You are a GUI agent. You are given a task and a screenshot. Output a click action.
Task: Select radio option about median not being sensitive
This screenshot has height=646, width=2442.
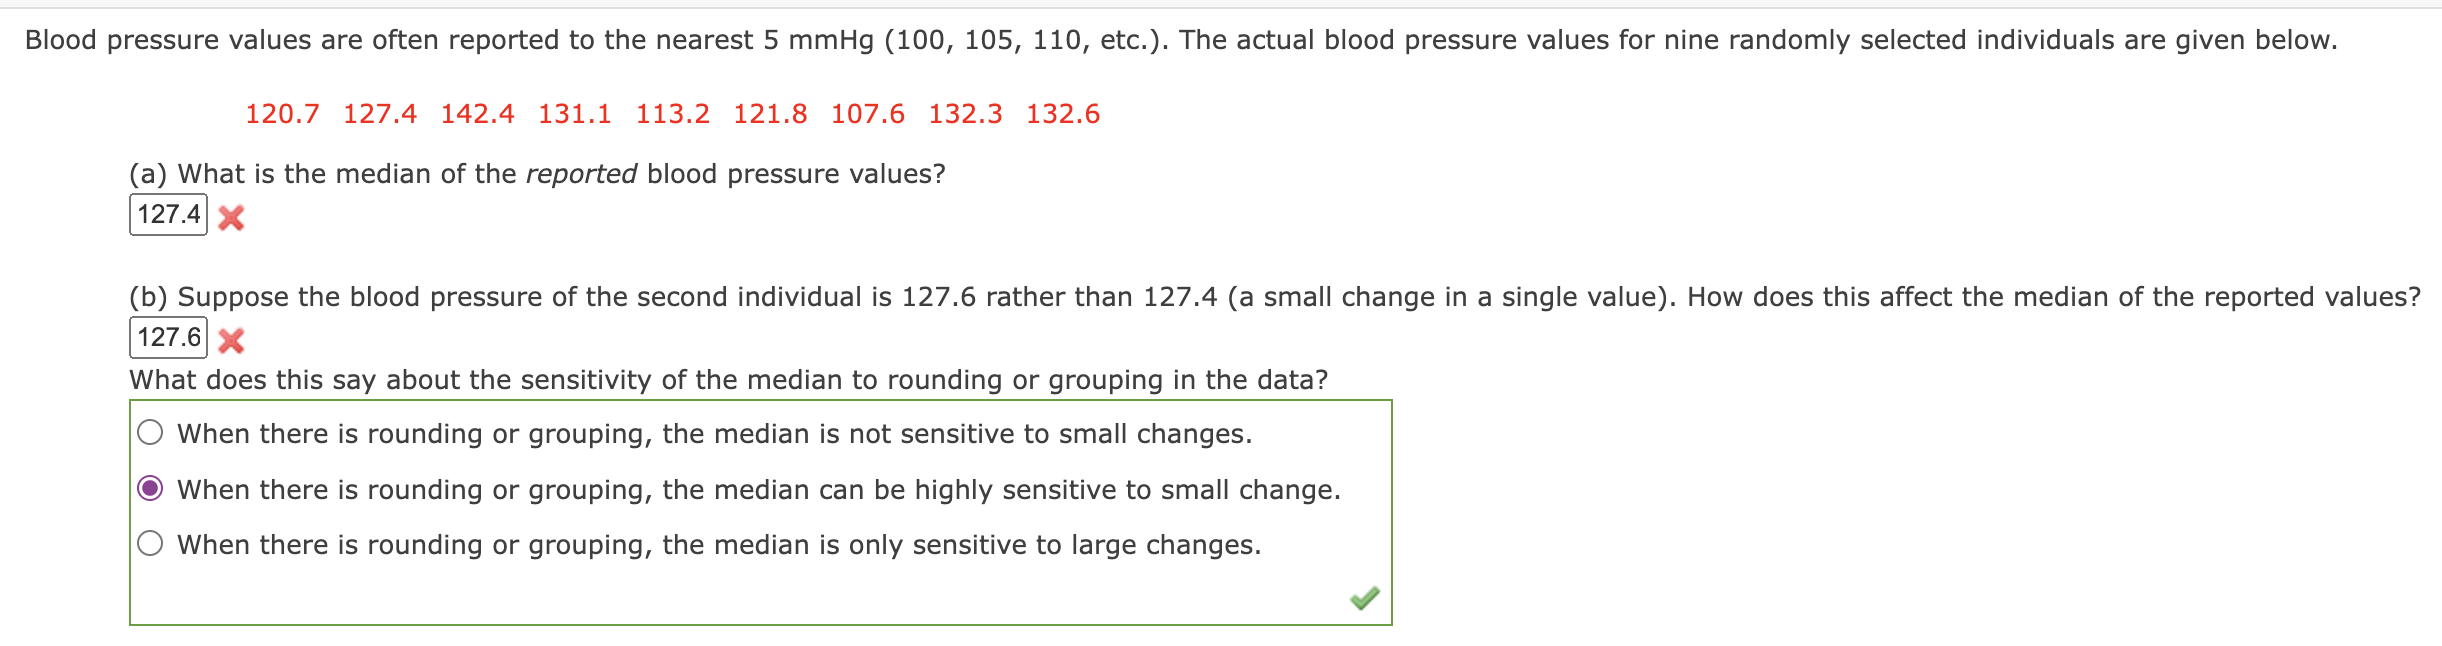tap(150, 432)
